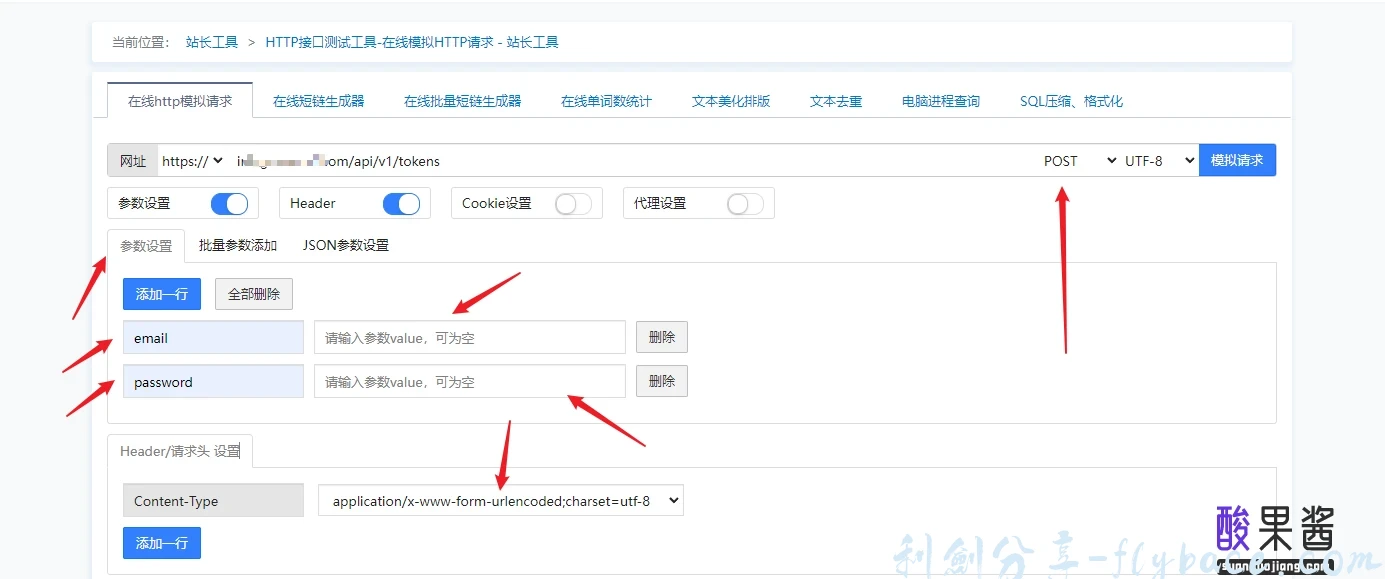Disable the Header toggle
Image resolution: width=1385 pixels, height=579 pixels.
[401, 203]
